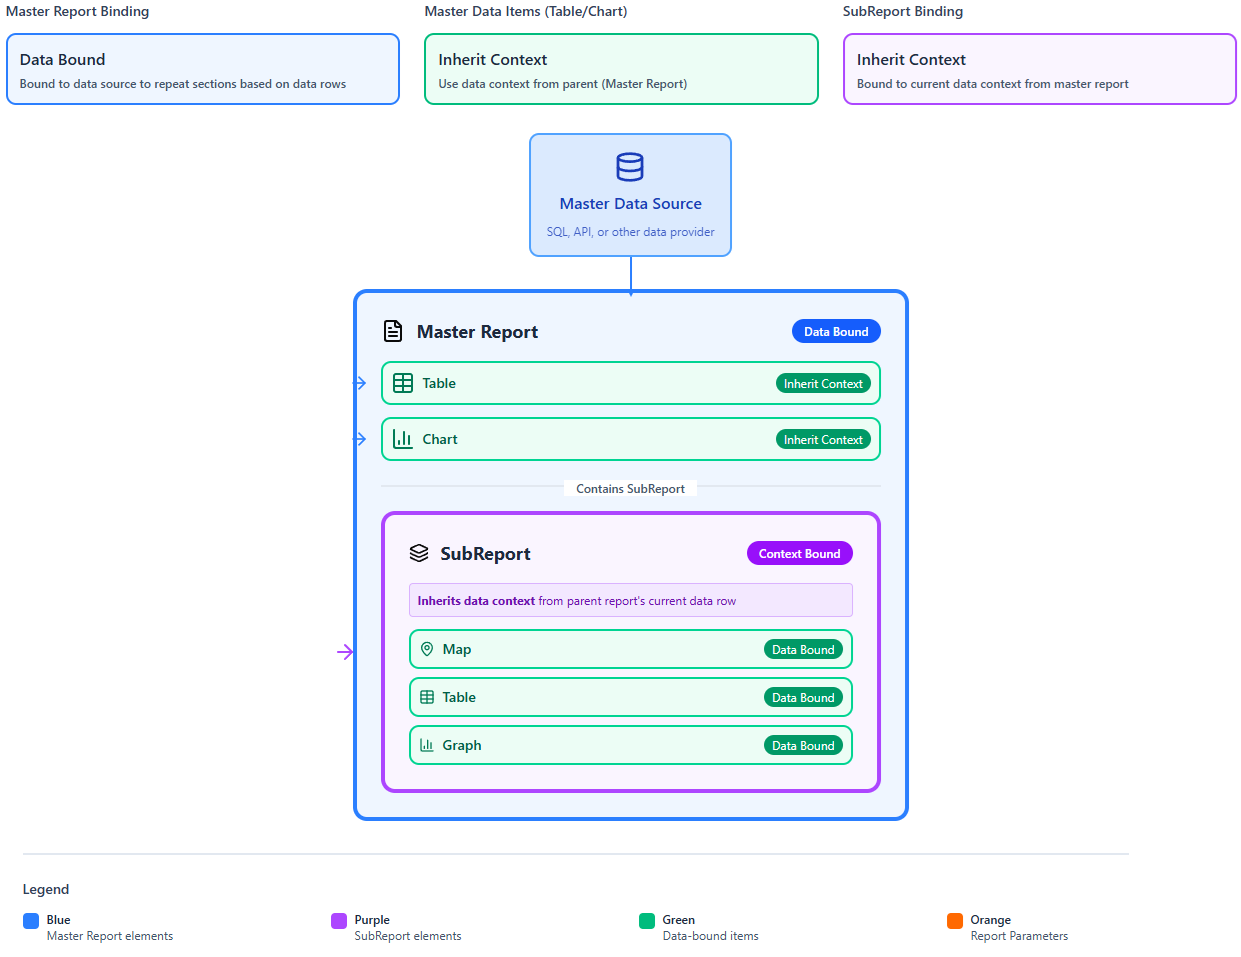Expand the purple arrow pointing at Map
This screenshot has width=1241, height=957.
click(x=346, y=651)
